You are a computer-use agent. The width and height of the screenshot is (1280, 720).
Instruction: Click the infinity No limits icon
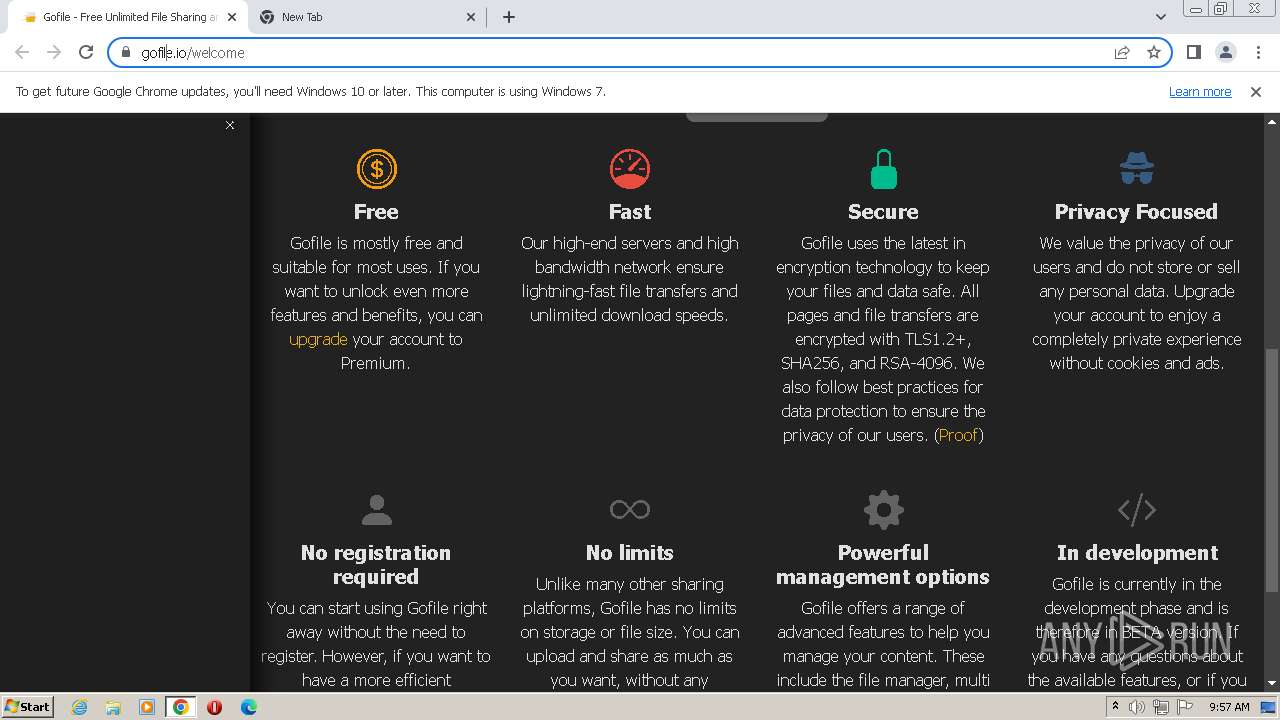(630, 510)
